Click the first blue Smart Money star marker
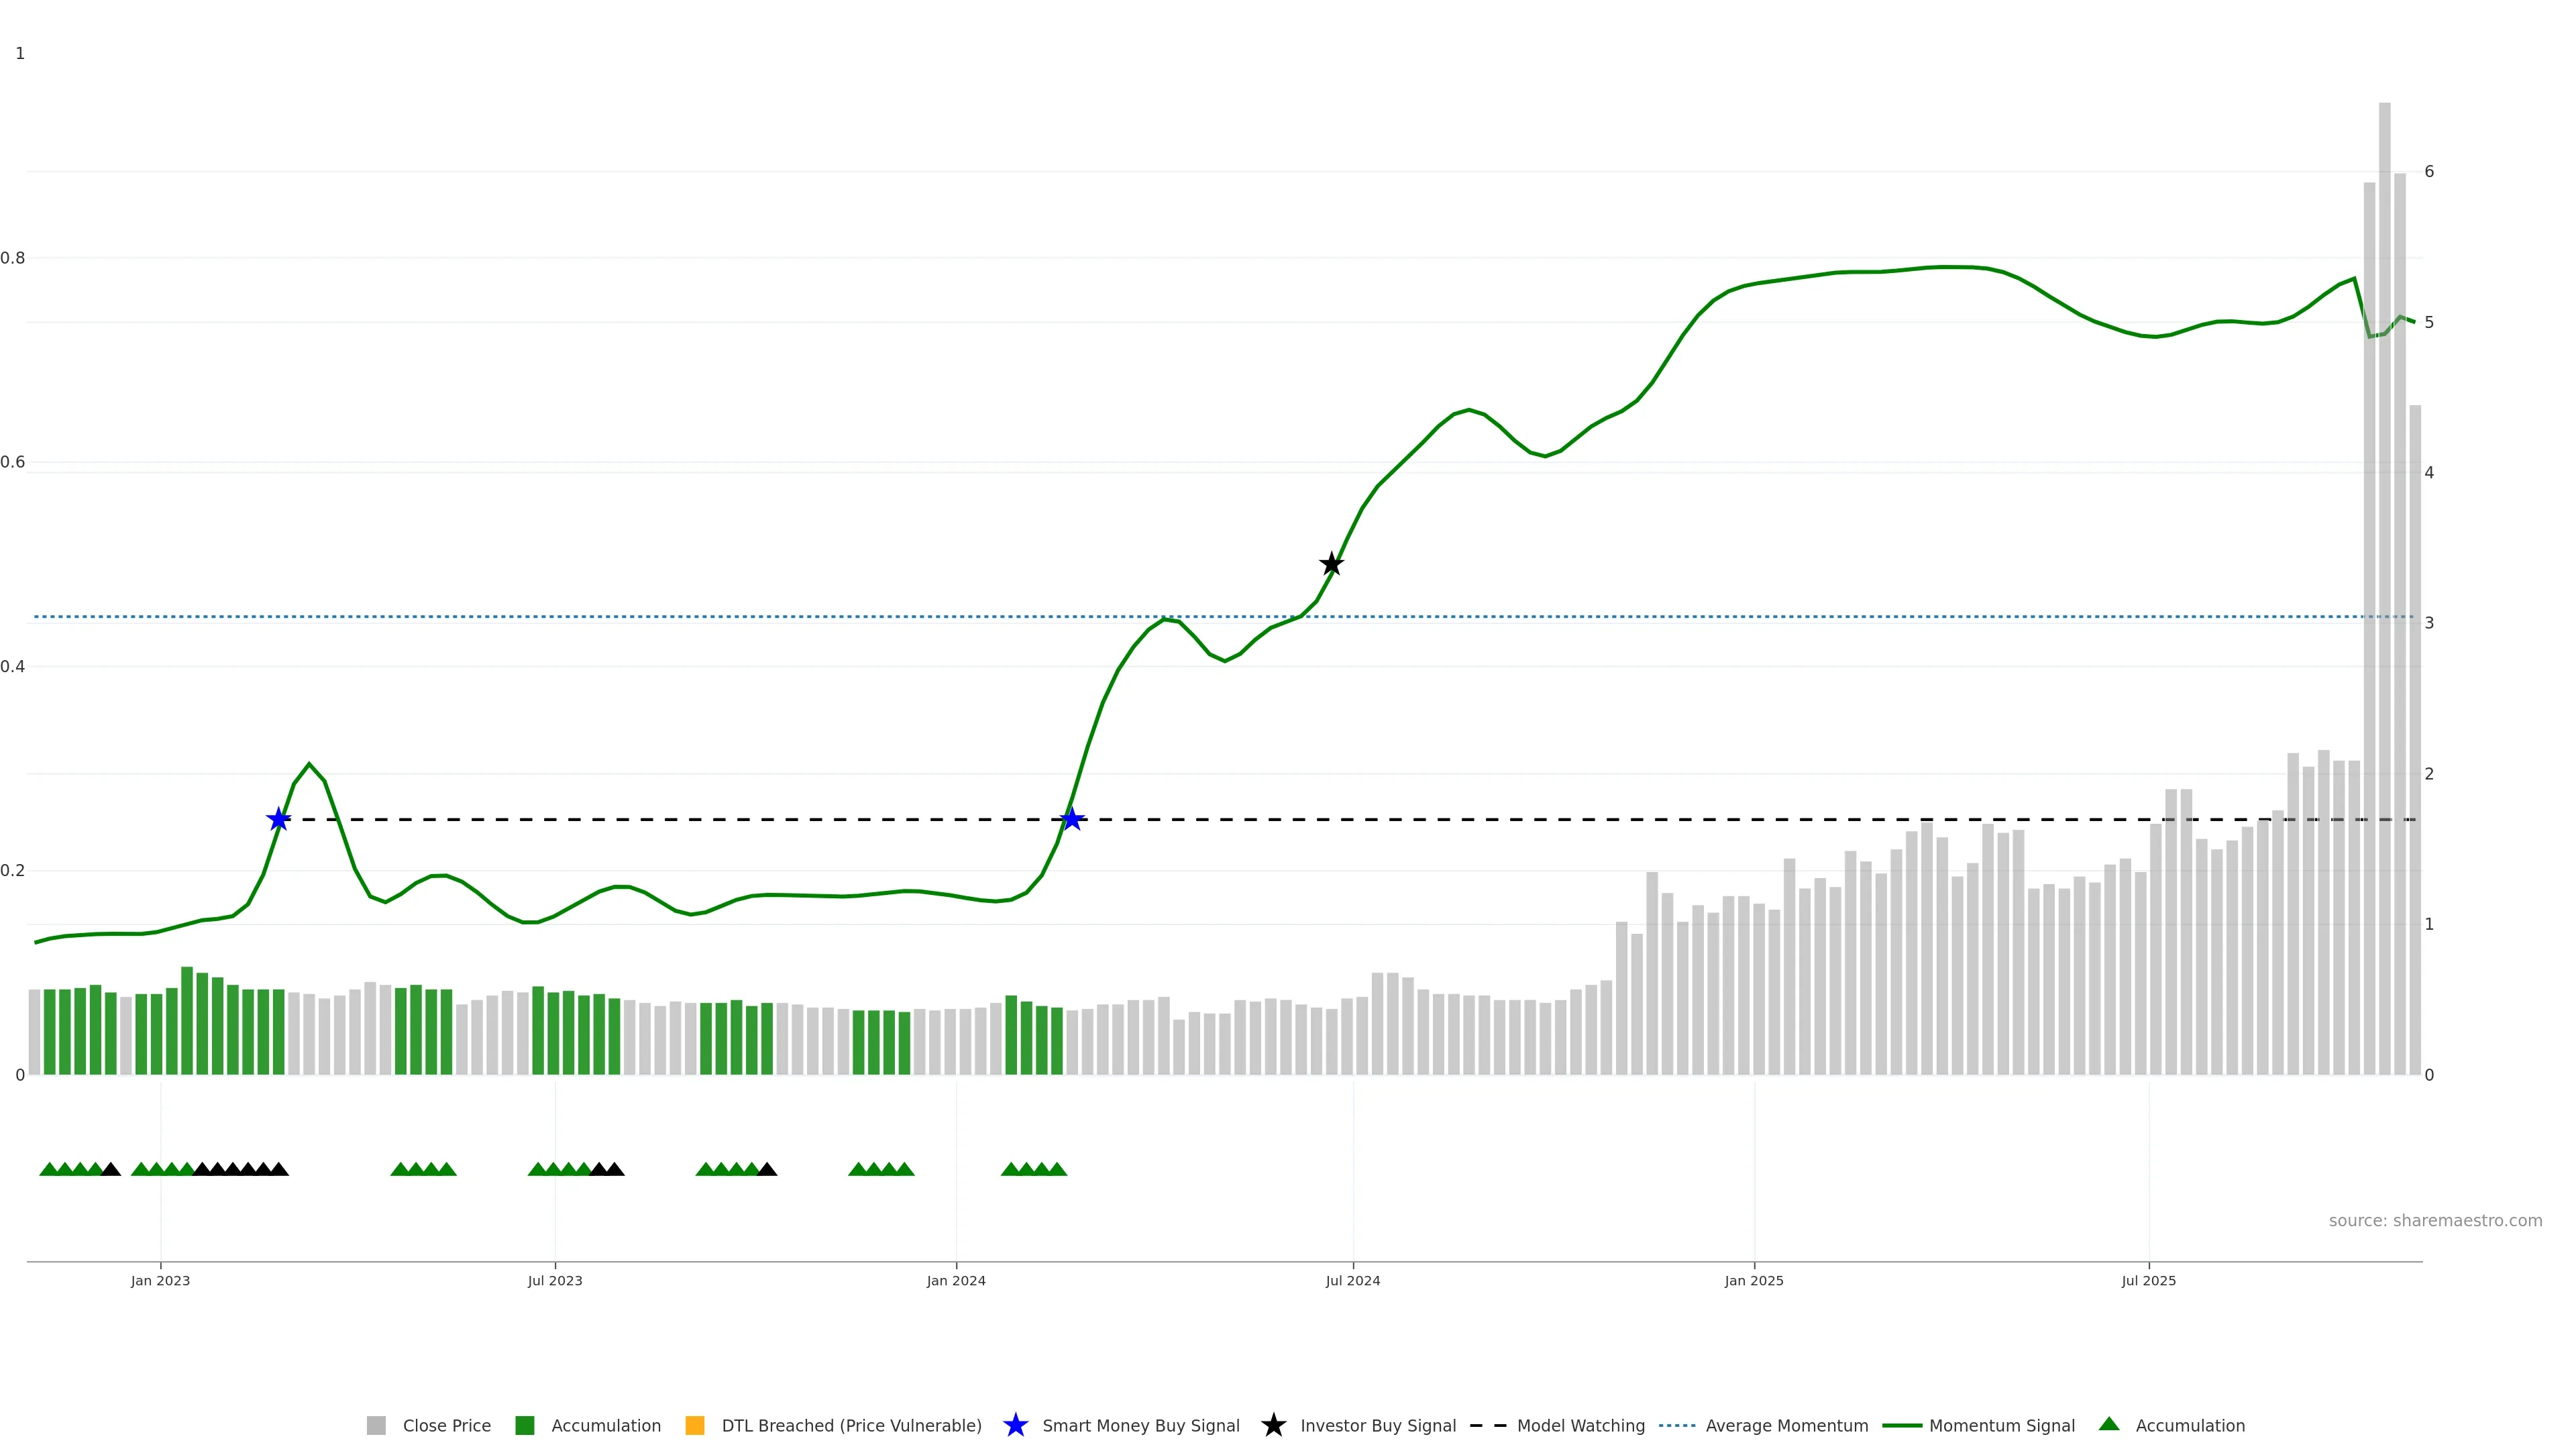Viewport: 2576px width, 1449px height. pyautogui.click(x=279, y=820)
